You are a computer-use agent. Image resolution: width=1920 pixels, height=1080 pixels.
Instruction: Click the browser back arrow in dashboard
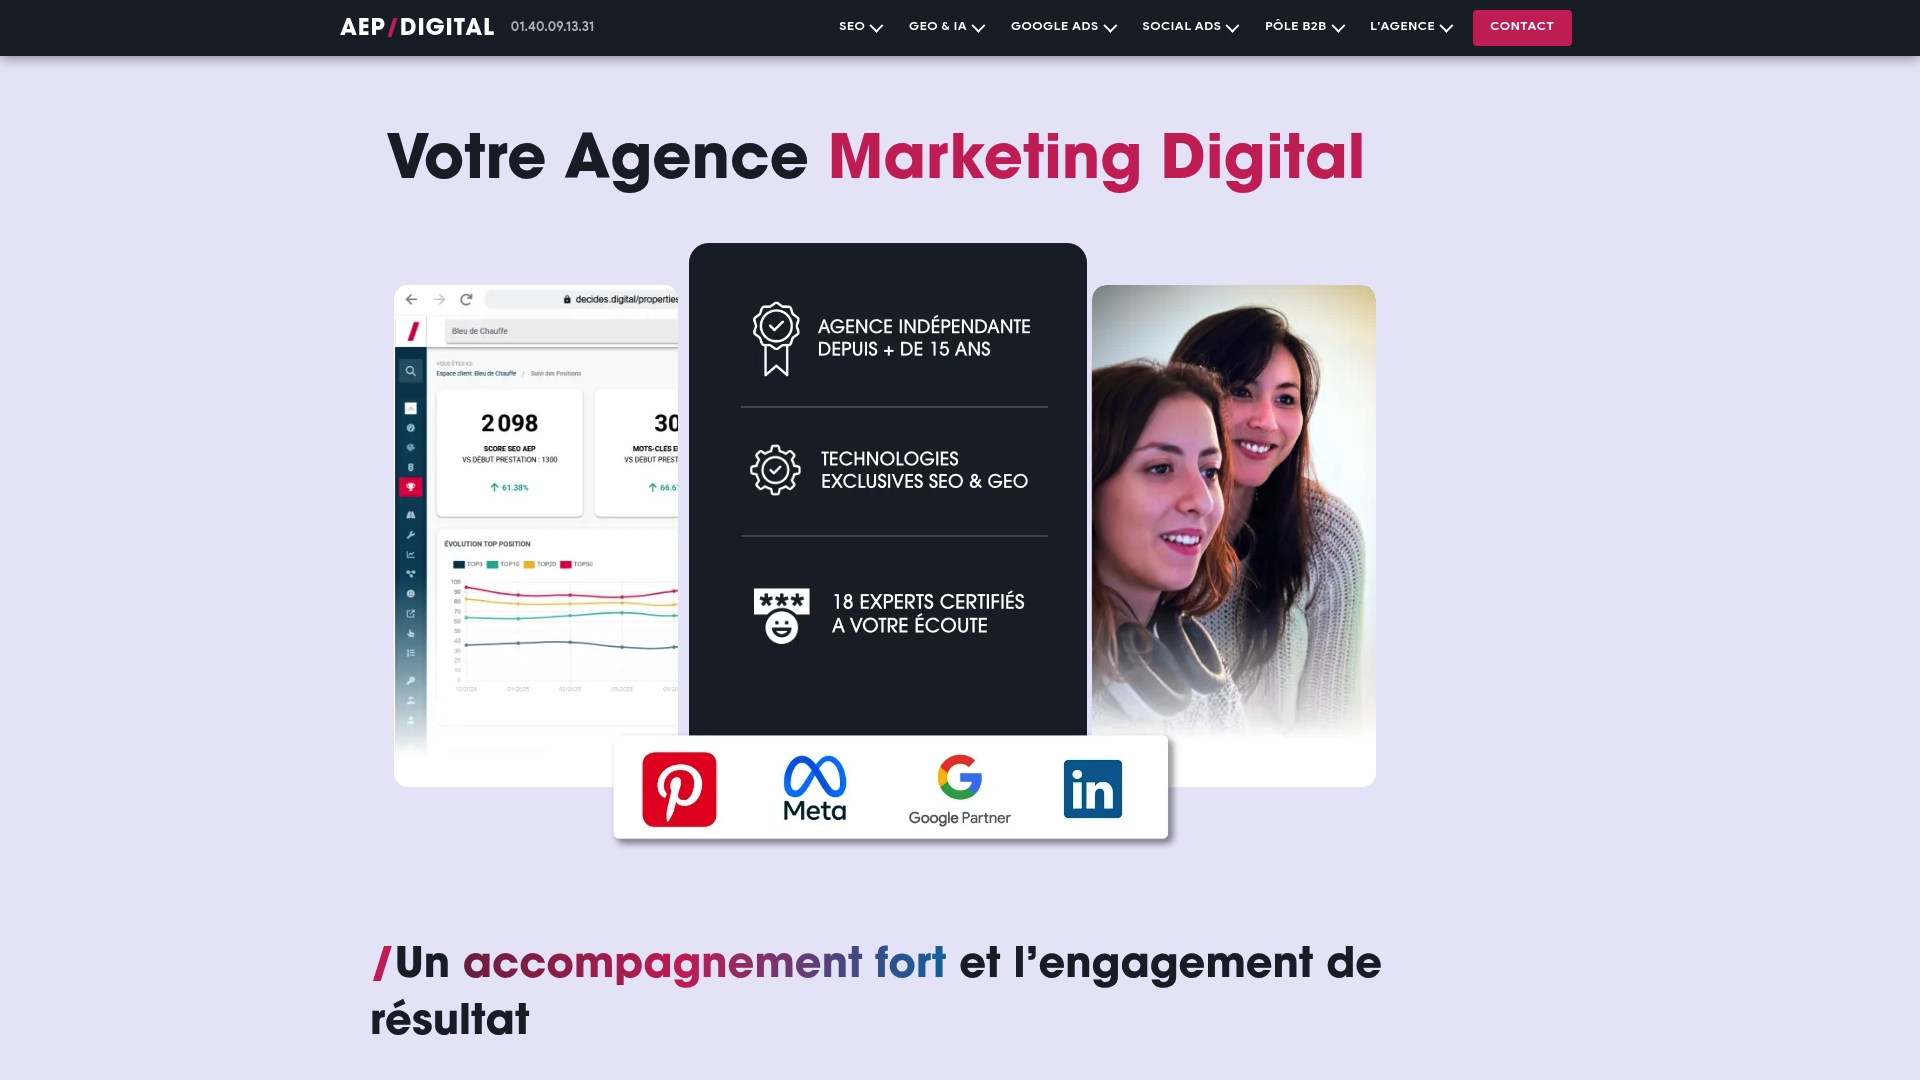[x=411, y=299]
